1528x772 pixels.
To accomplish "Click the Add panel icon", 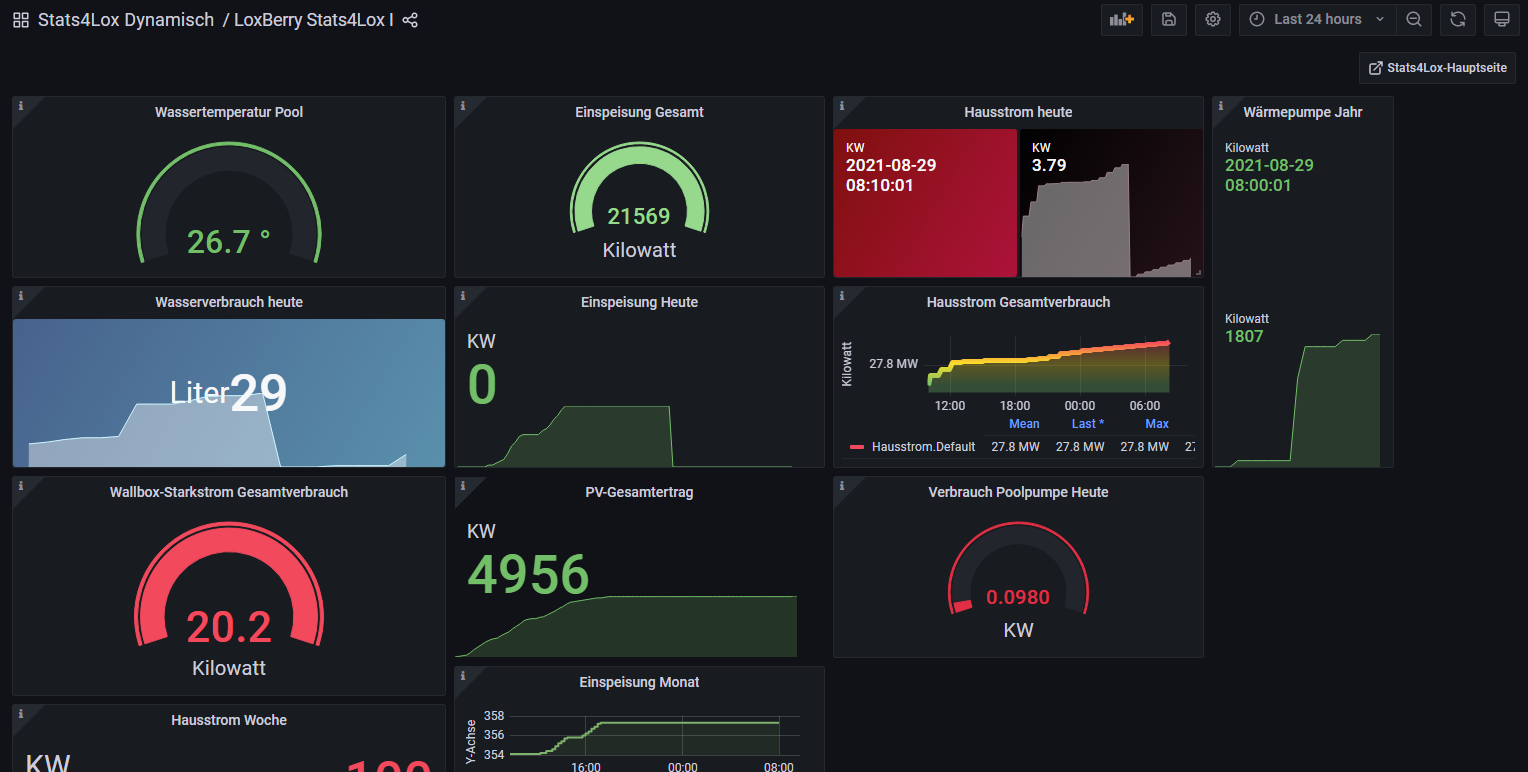I will point(1121,19).
